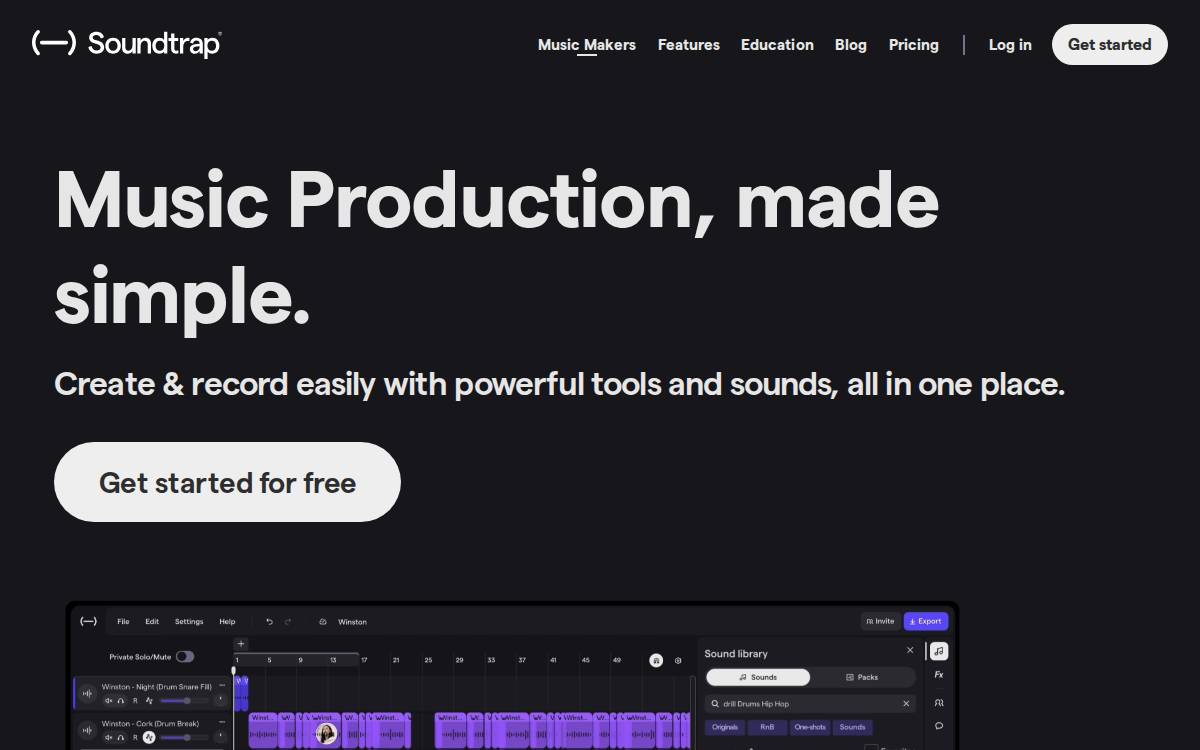Select the Sounds filter chip below search
The image size is (1200, 750).
click(x=852, y=727)
